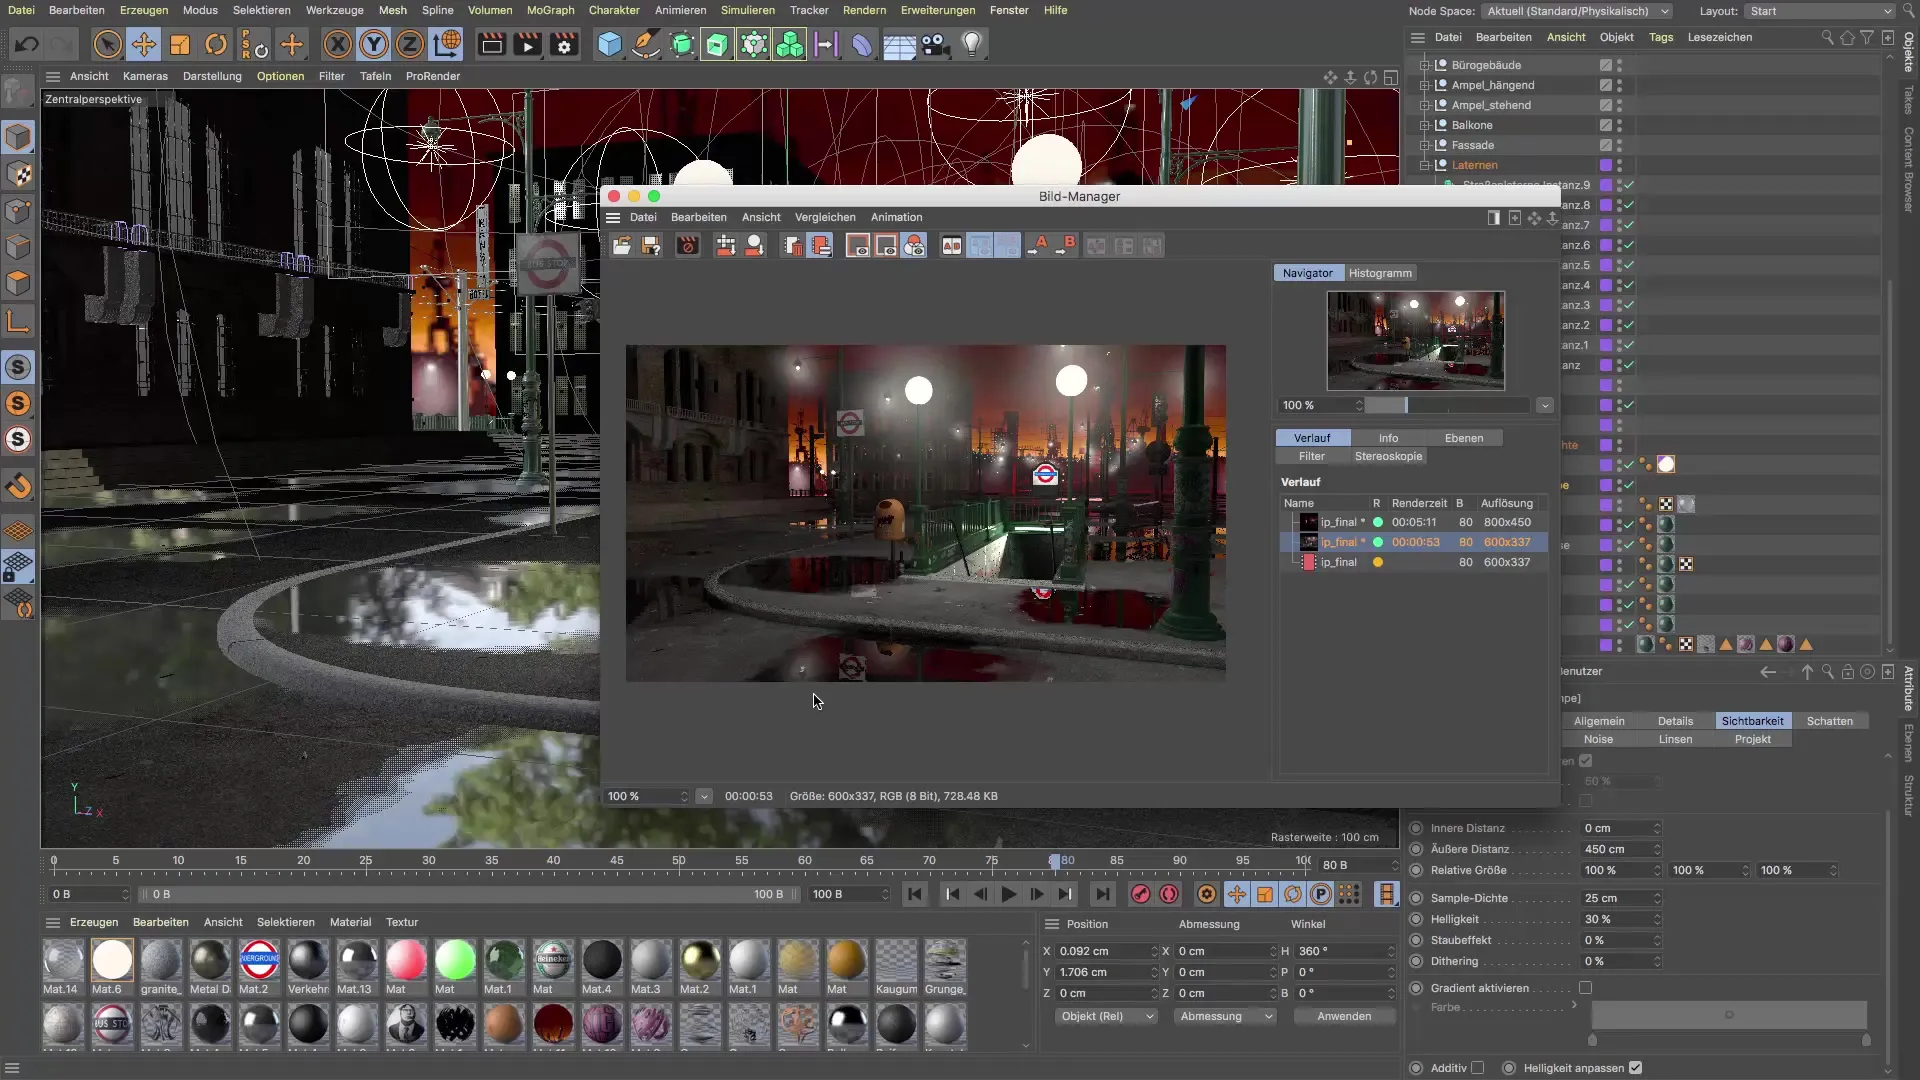Expand Bürogebäude object tree
The image size is (1920, 1080).
pyautogui.click(x=1425, y=65)
